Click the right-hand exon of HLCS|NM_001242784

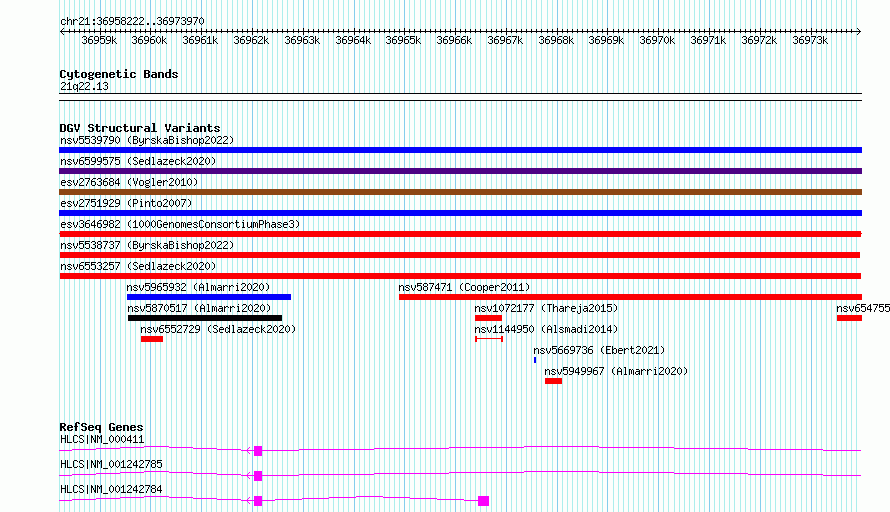[484, 501]
